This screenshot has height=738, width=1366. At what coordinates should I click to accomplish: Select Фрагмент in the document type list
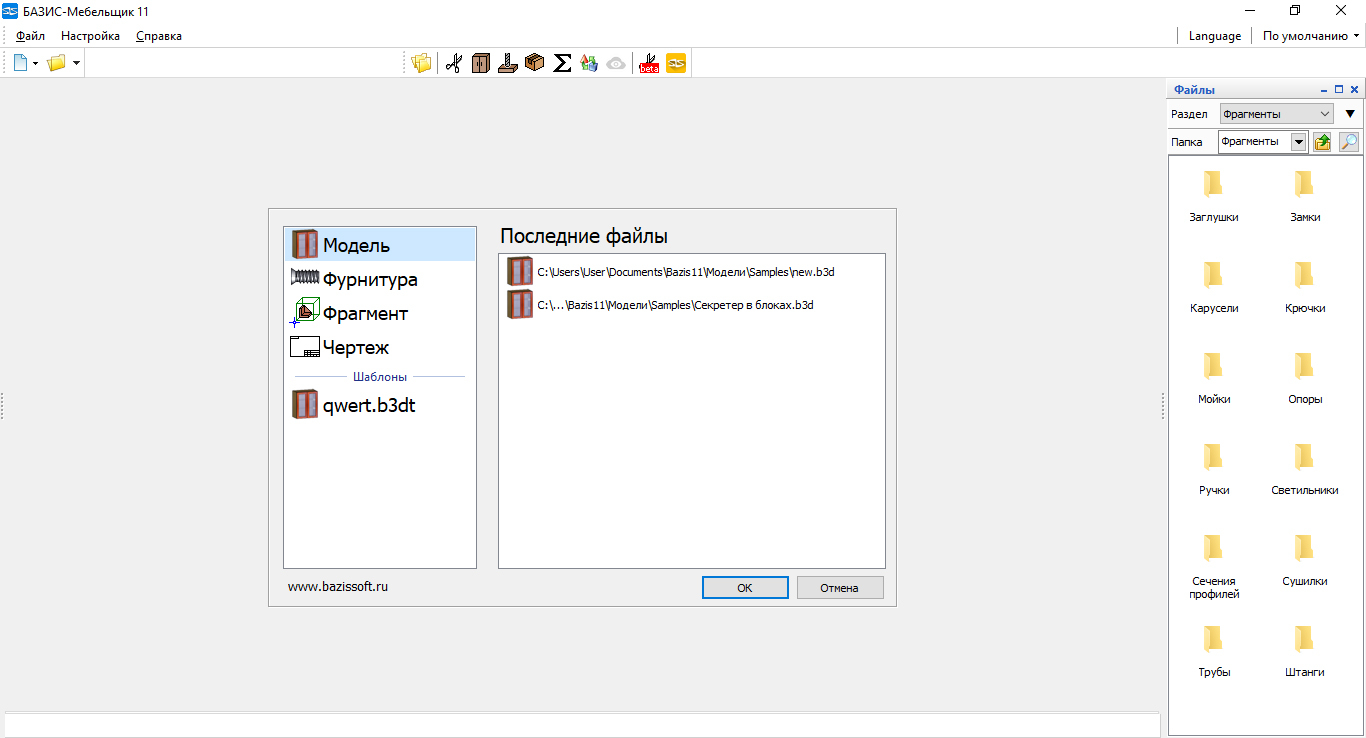point(380,313)
